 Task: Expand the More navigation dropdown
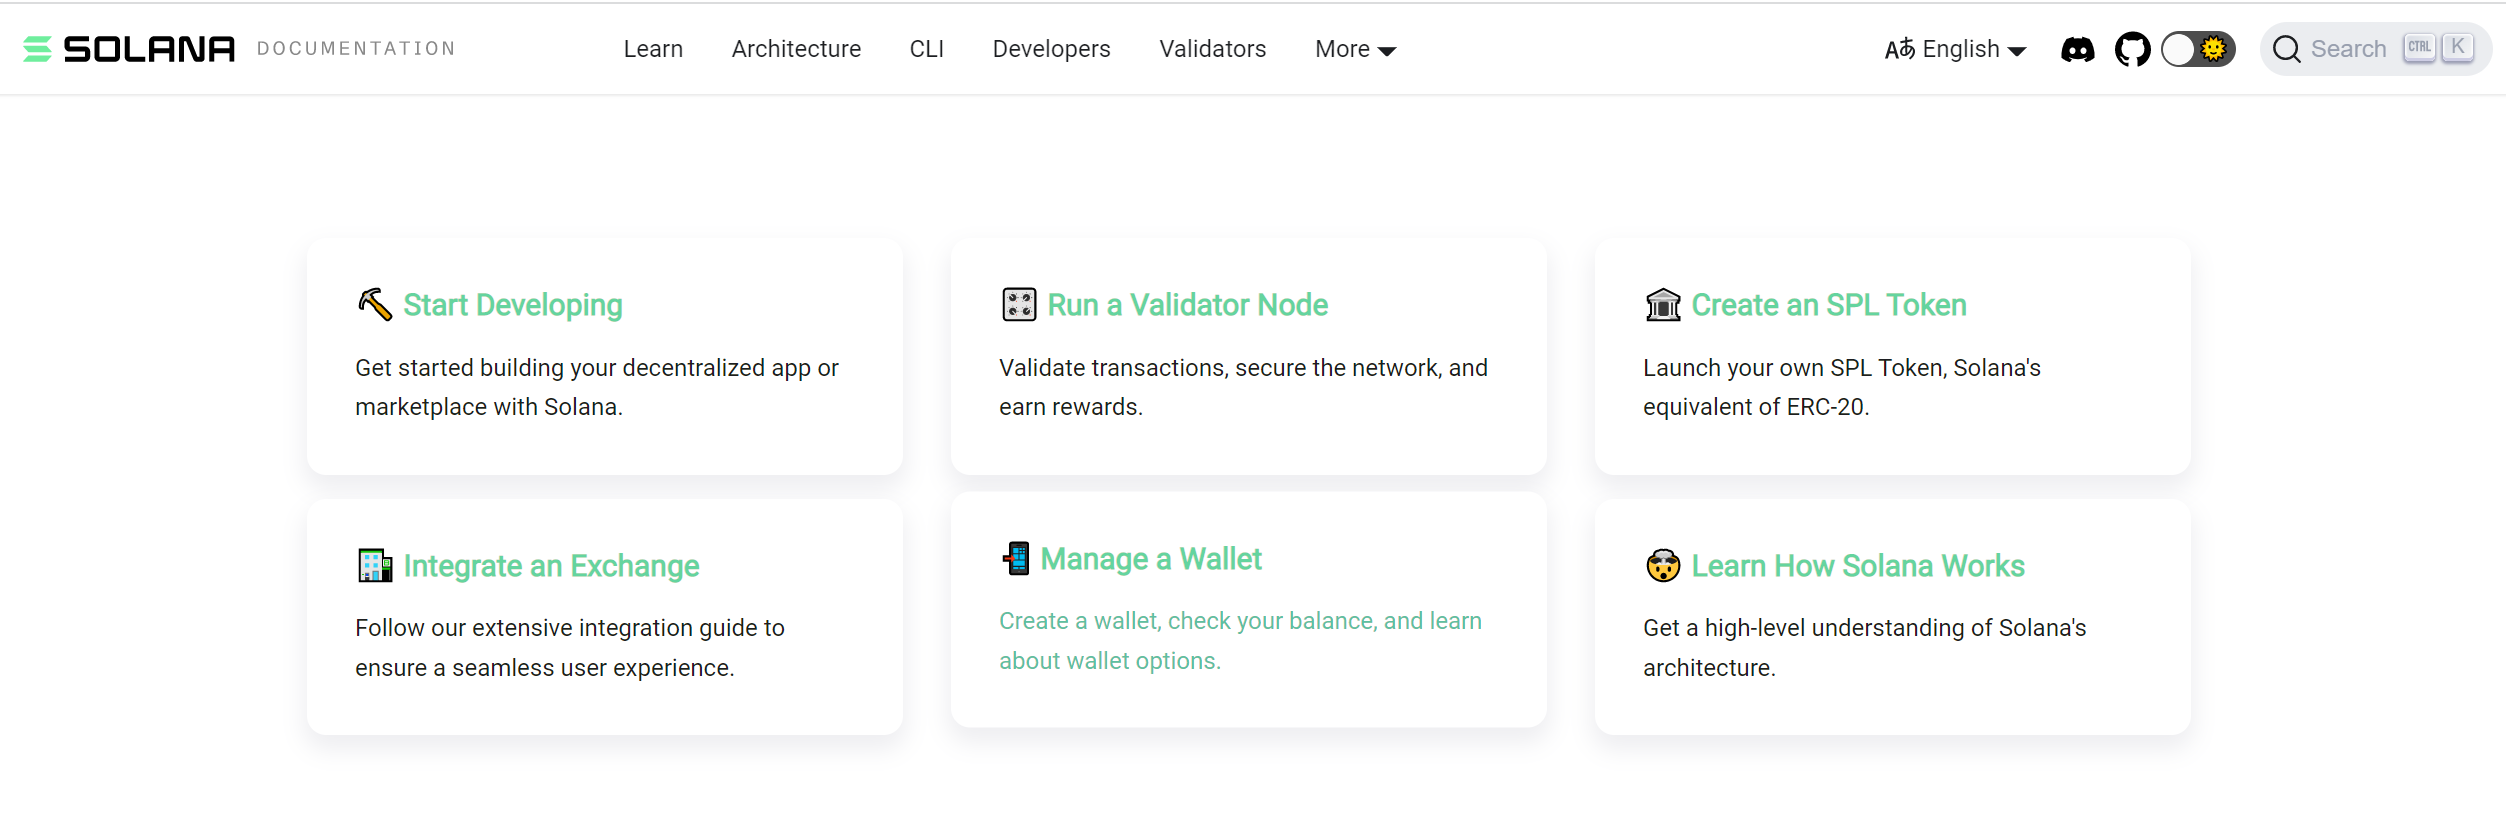click(x=1355, y=49)
